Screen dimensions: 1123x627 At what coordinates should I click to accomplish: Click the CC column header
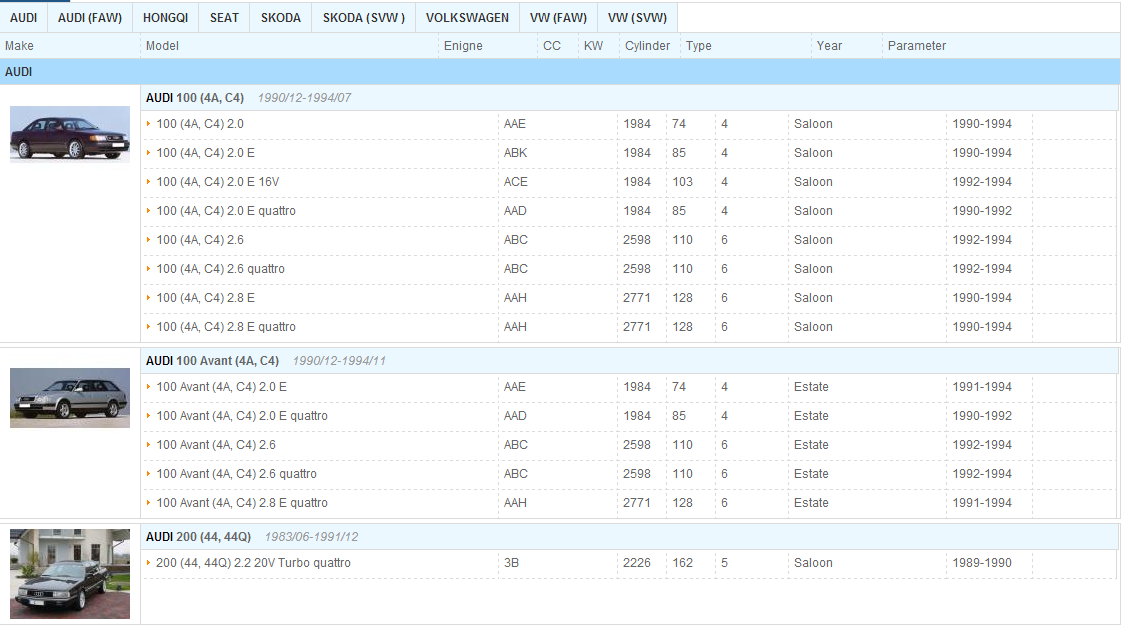(x=551, y=46)
